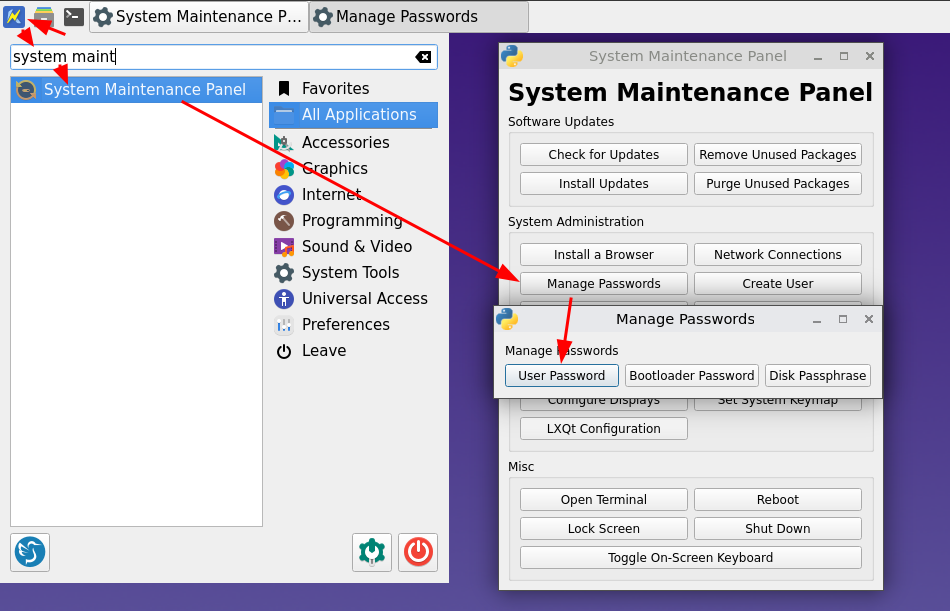Click into the menu search field
Viewport: 950px width, 611px height.
[210, 57]
